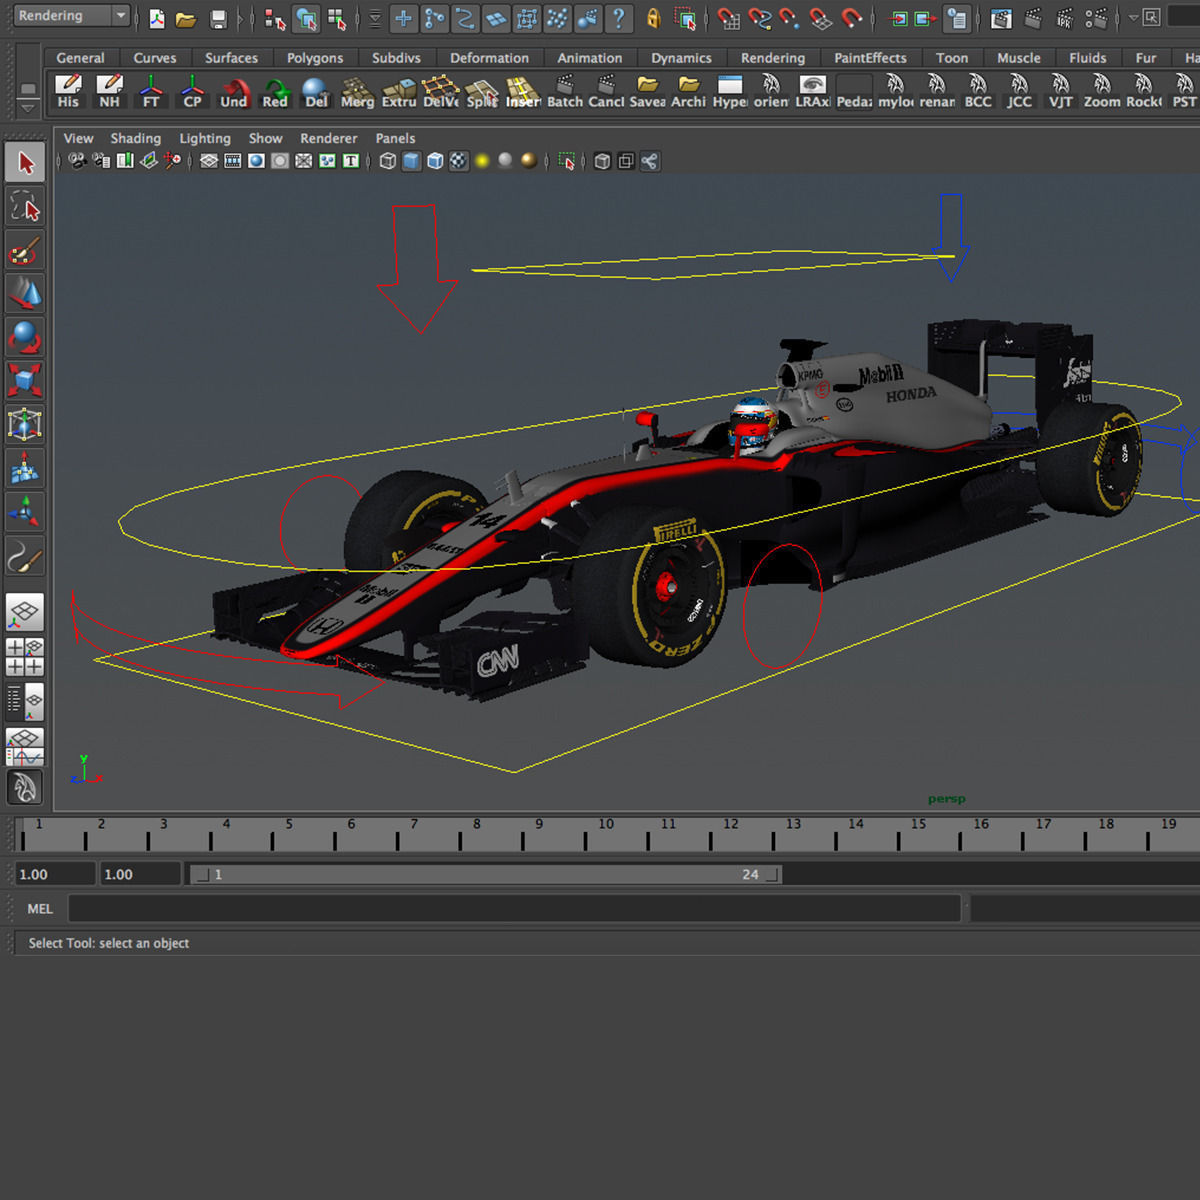Toggle Safe Title display
This screenshot has height=1200, width=1200.
click(351, 161)
